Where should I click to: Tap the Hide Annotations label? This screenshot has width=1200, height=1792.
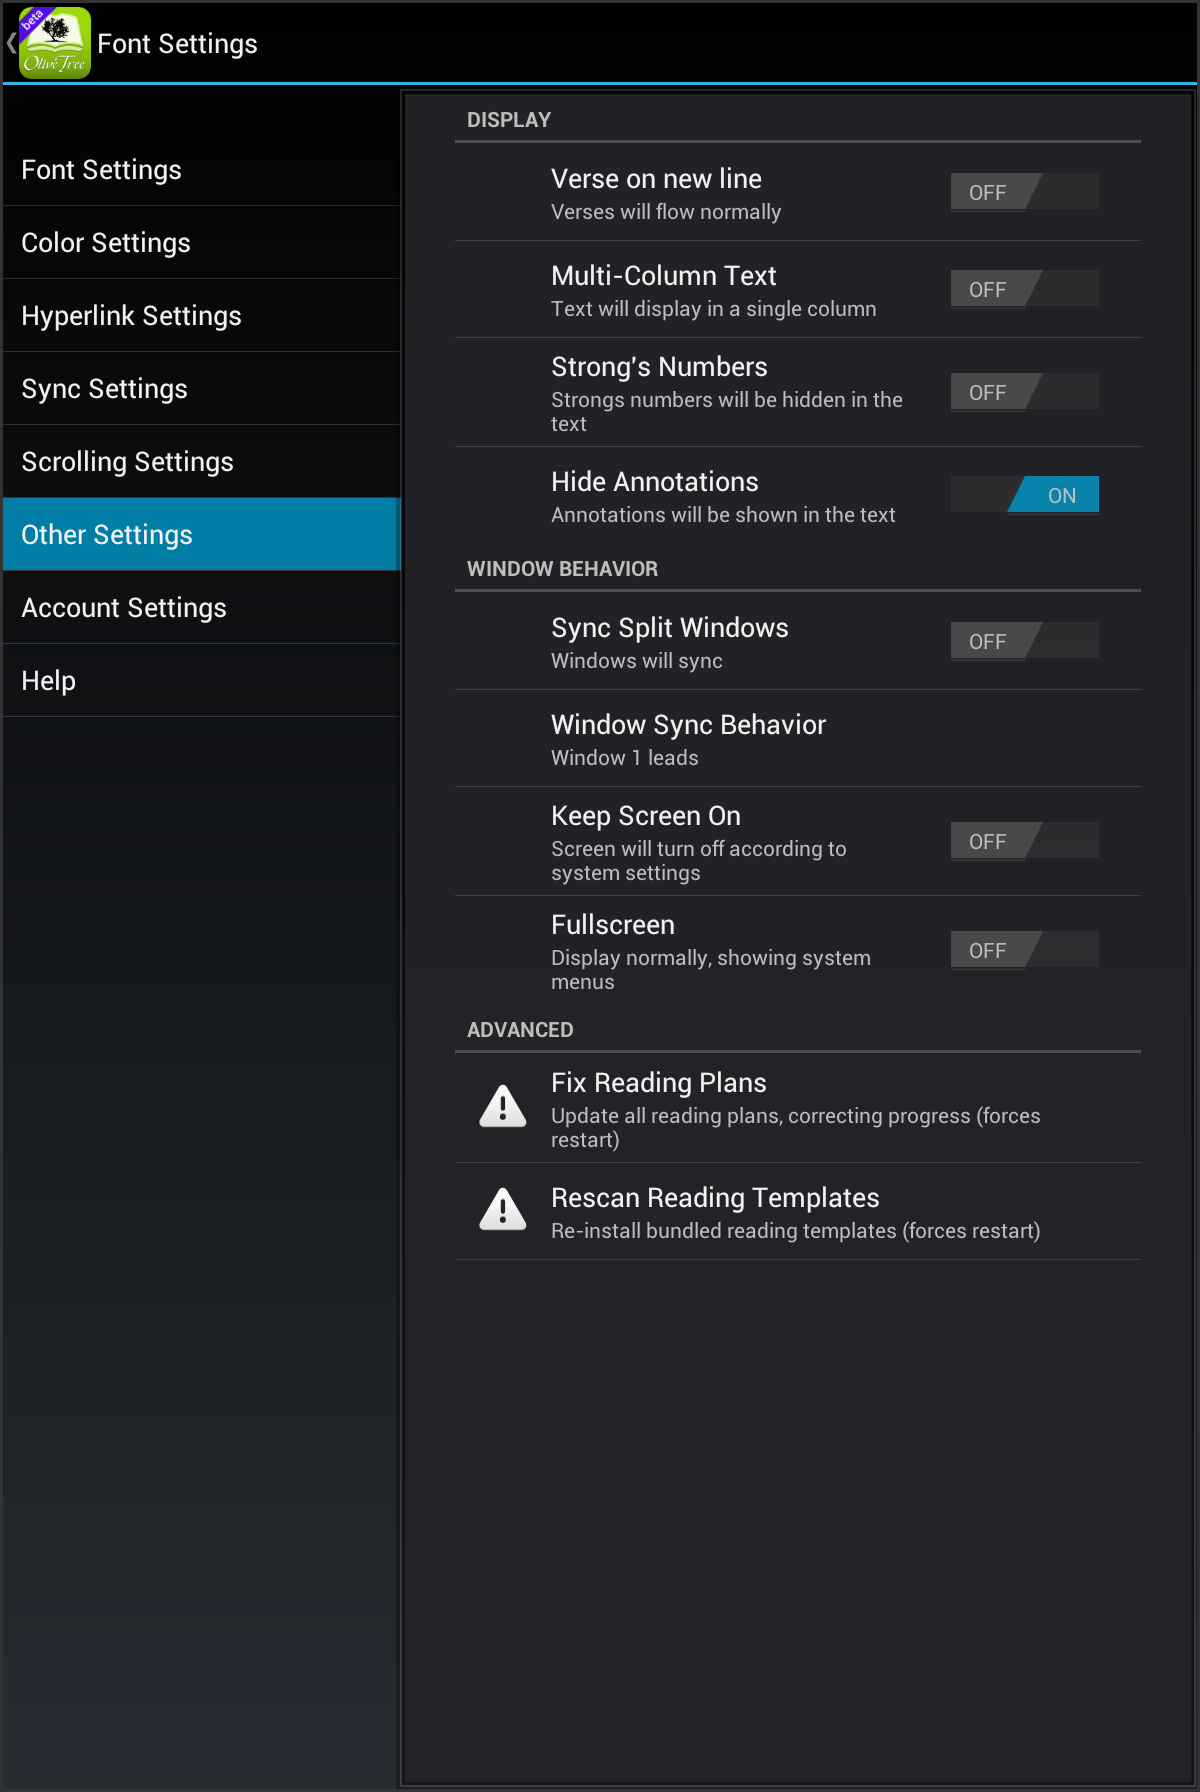coord(655,482)
